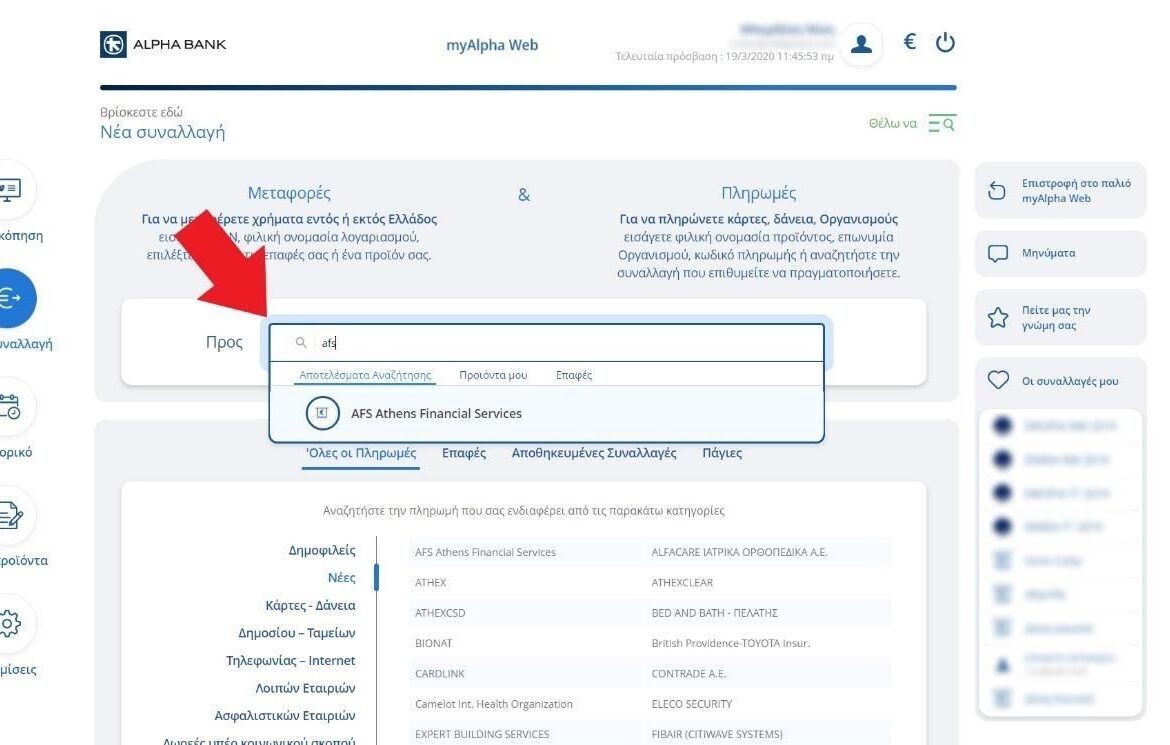1170x745 pixels.
Task: Open the settings gear sidebar icon
Action: [x=11, y=623]
